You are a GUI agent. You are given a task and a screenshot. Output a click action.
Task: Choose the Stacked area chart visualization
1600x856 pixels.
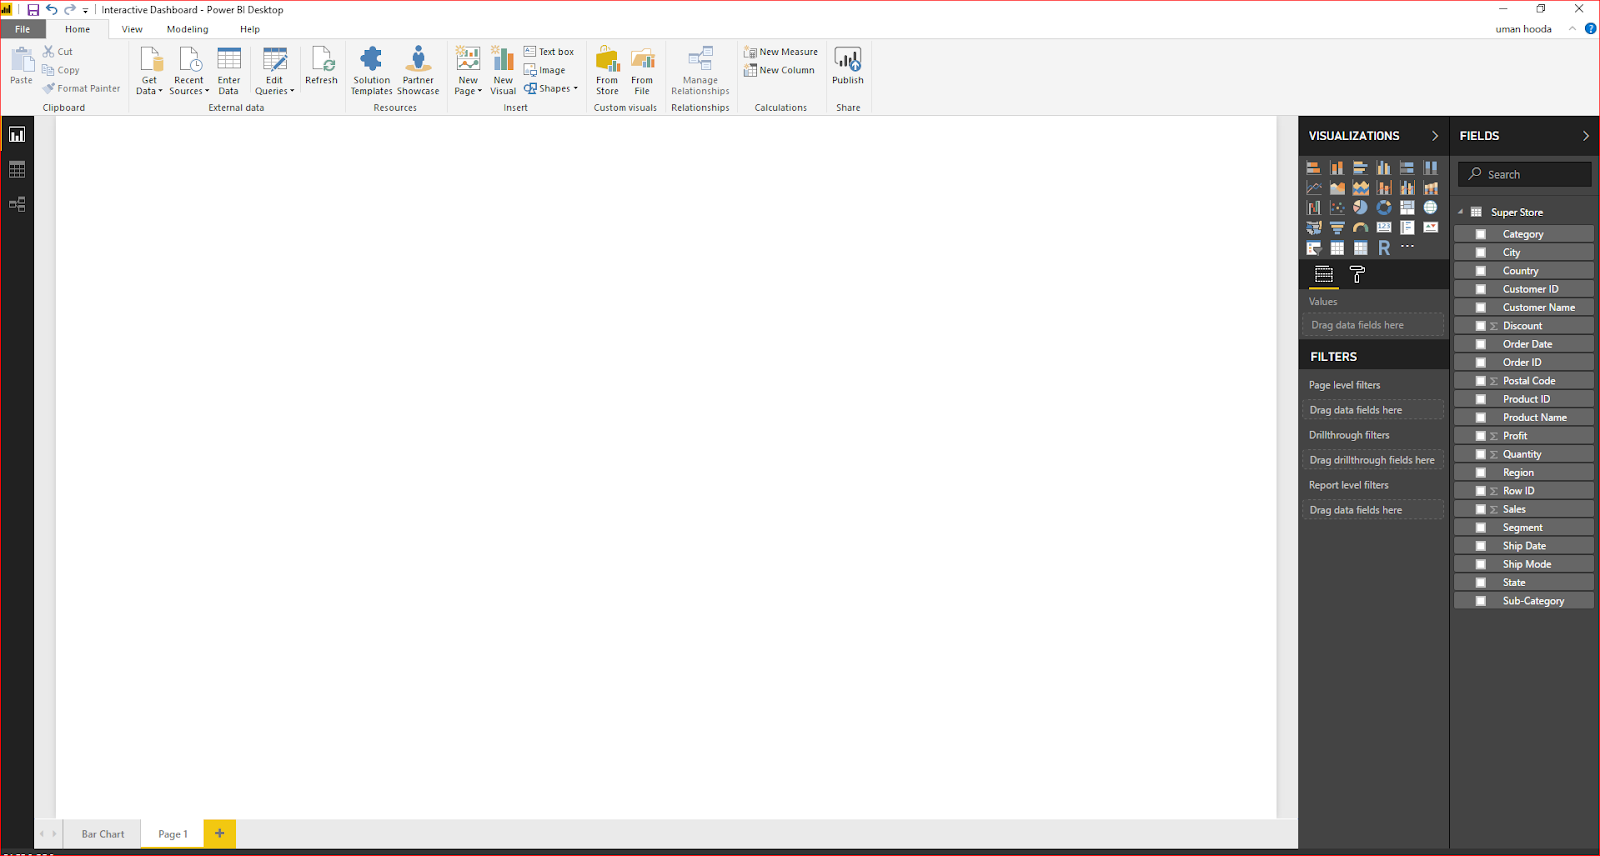coord(1361,188)
